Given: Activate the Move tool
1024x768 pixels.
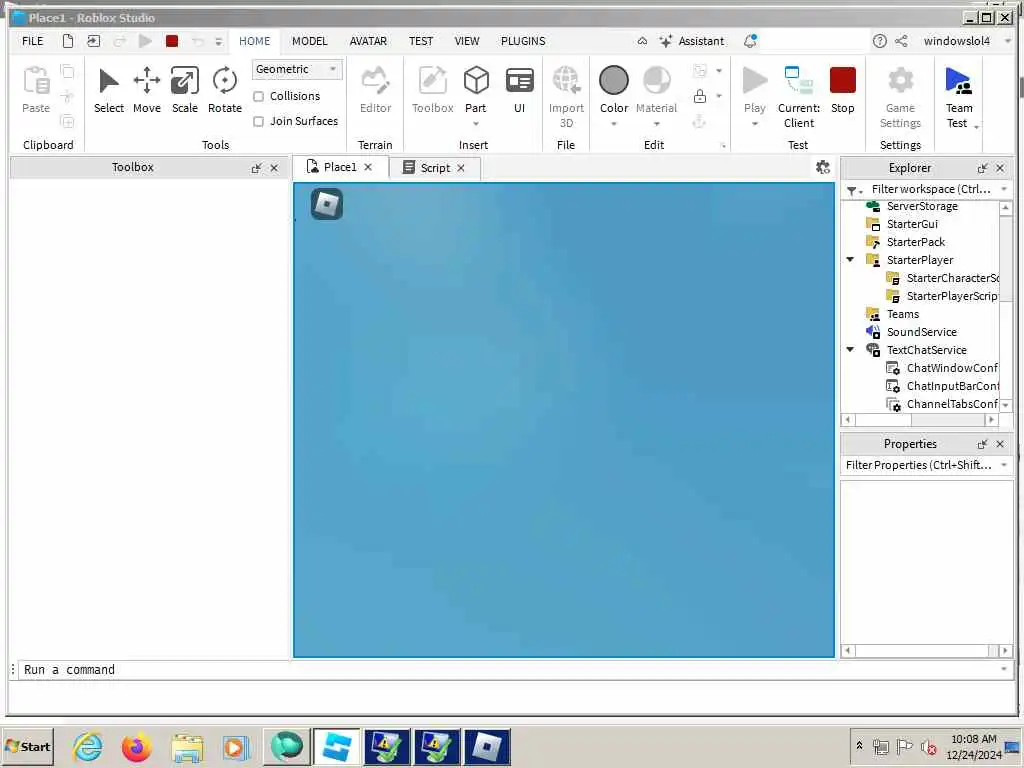Looking at the screenshot, I should point(146,91).
